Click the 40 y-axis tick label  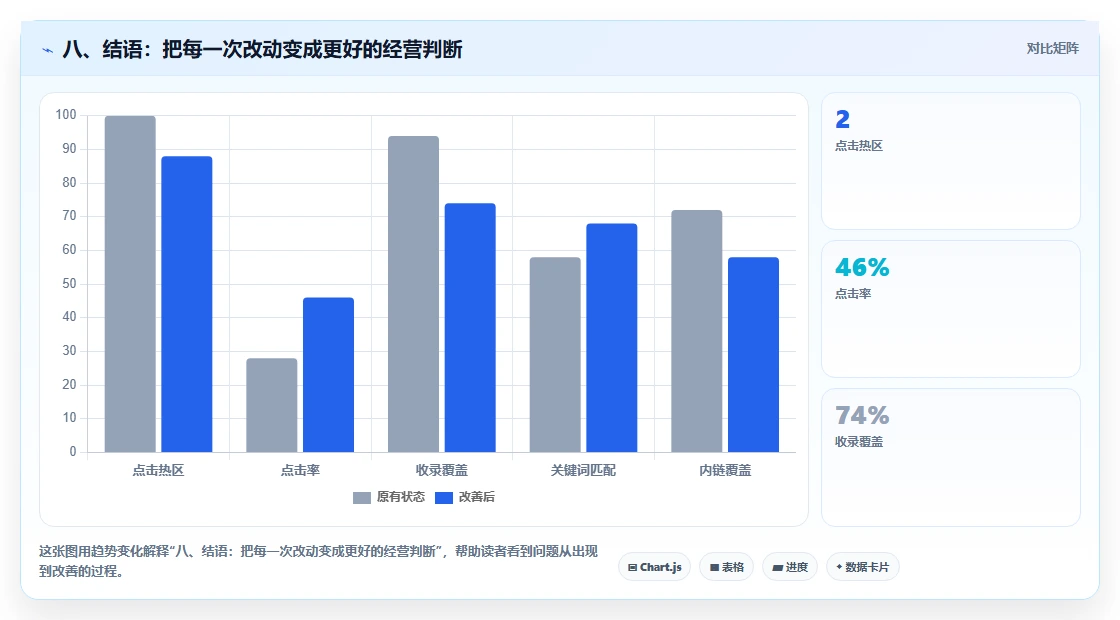click(69, 316)
